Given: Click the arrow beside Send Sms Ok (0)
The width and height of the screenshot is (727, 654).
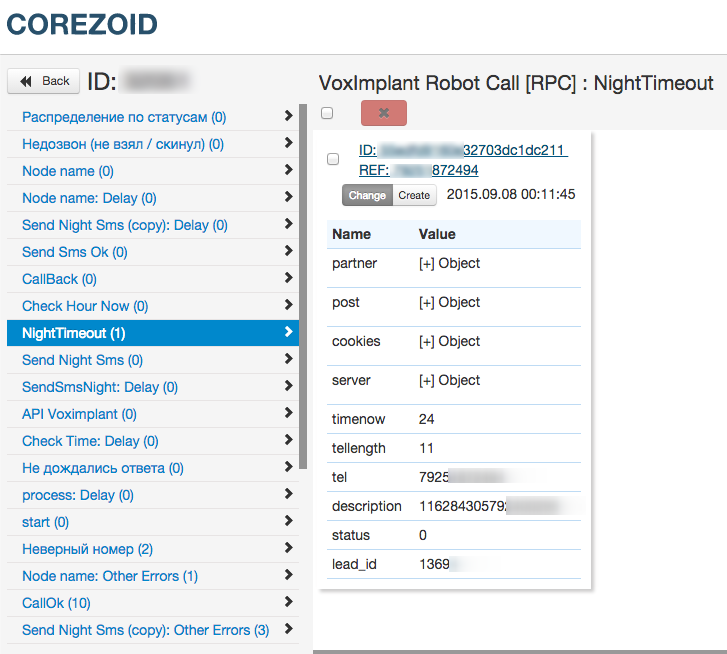Looking at the screenshot, I should [288, 252].
